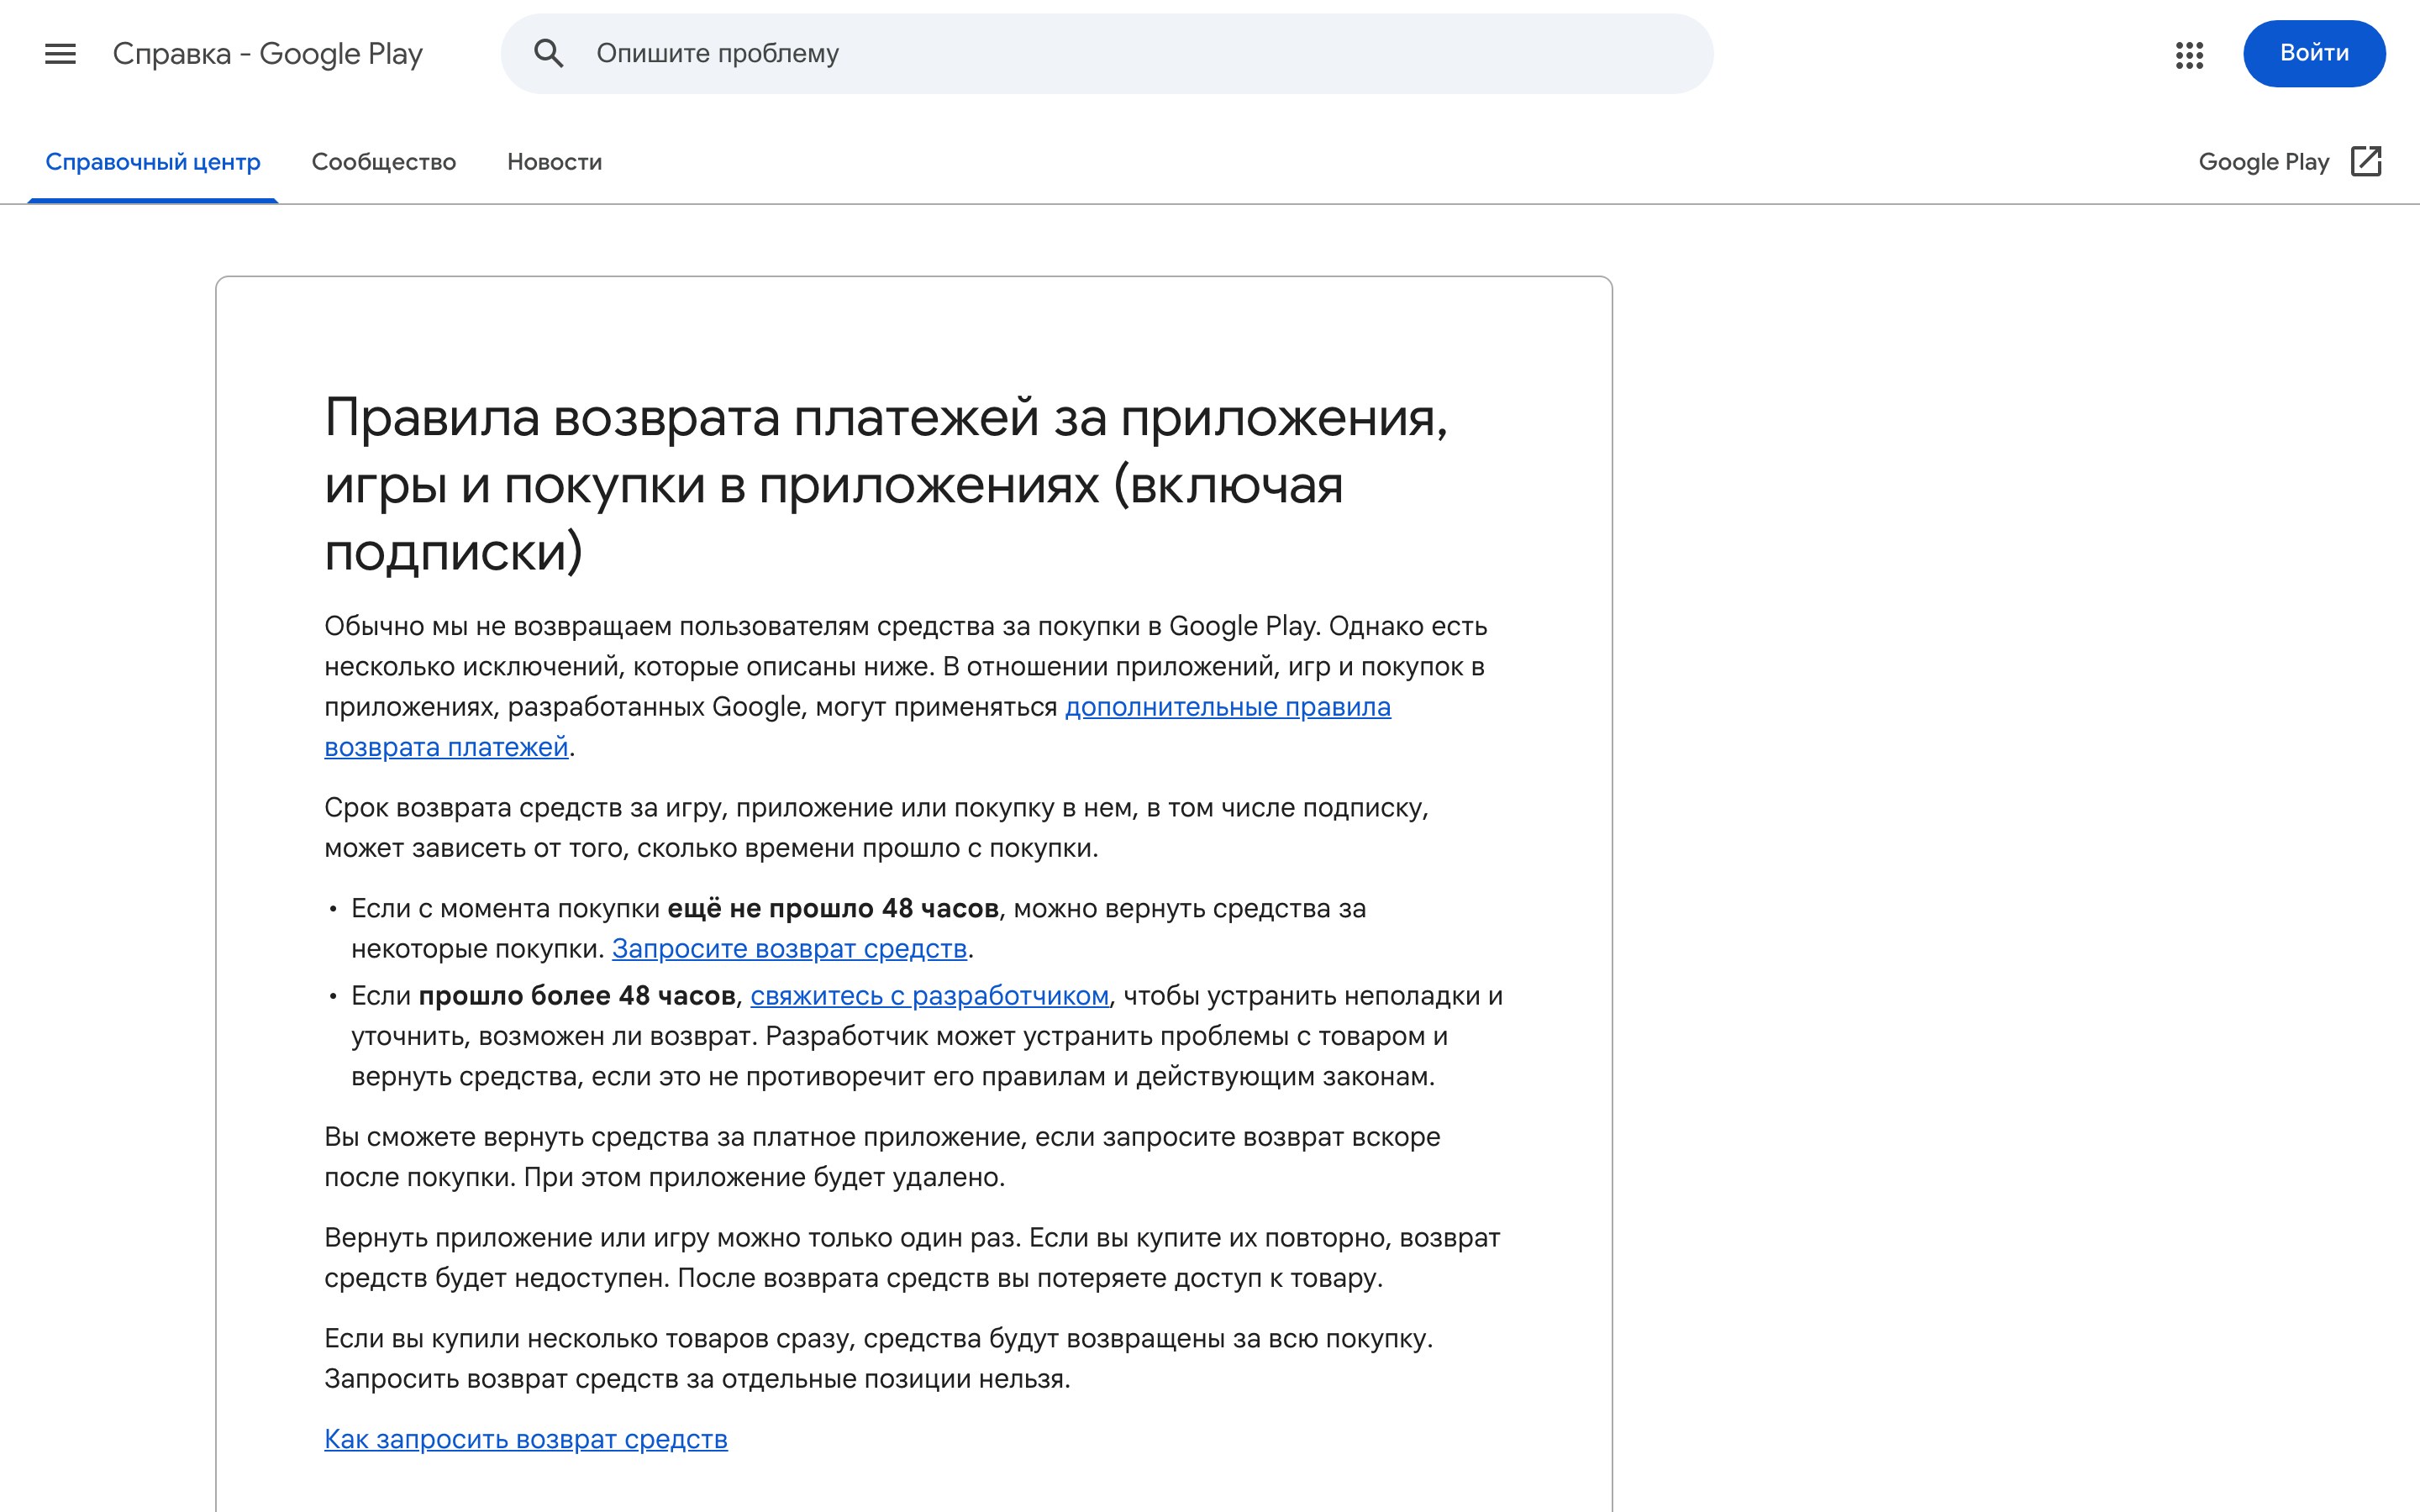Select the Справочный центр tab
Screen dimensions: 2420x1512
pos(153,162)
